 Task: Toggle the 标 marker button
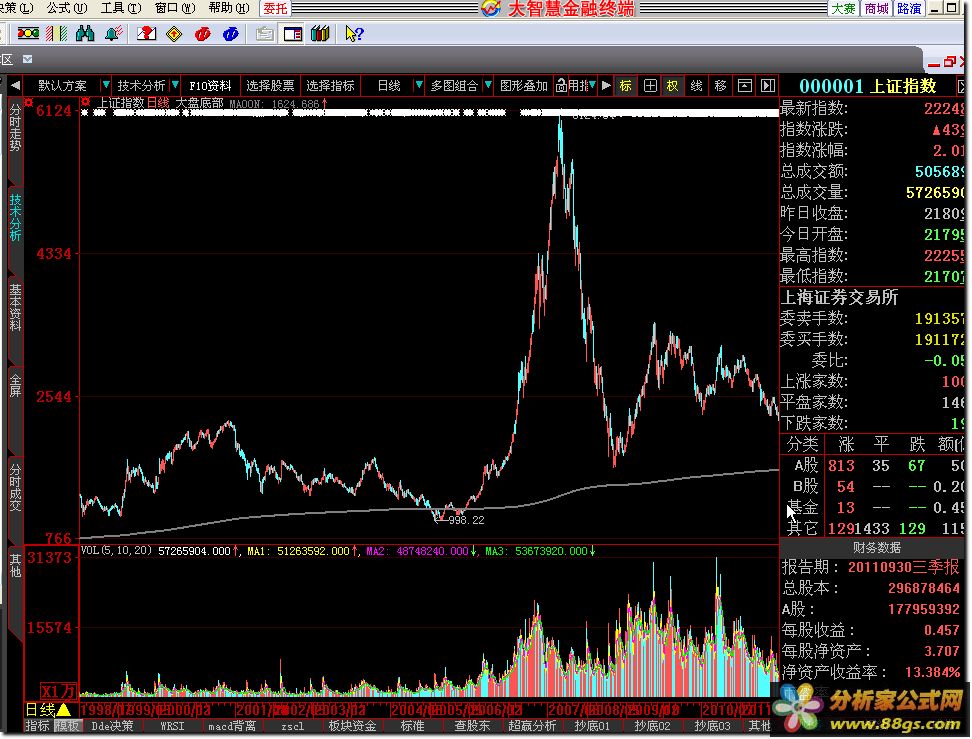coord(626,86)
